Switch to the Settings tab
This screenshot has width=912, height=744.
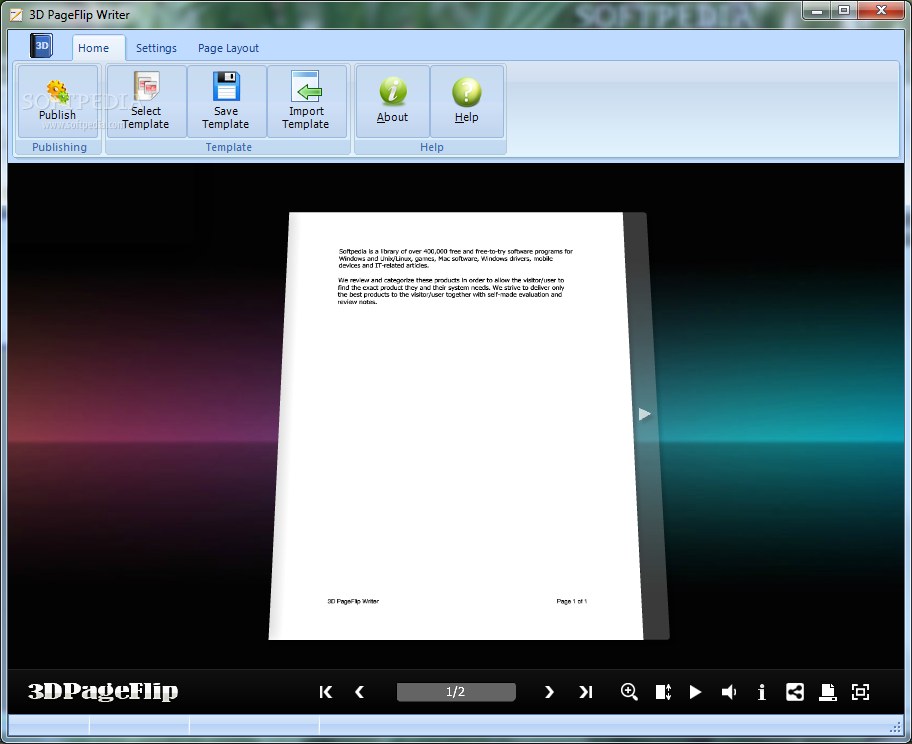156,48
